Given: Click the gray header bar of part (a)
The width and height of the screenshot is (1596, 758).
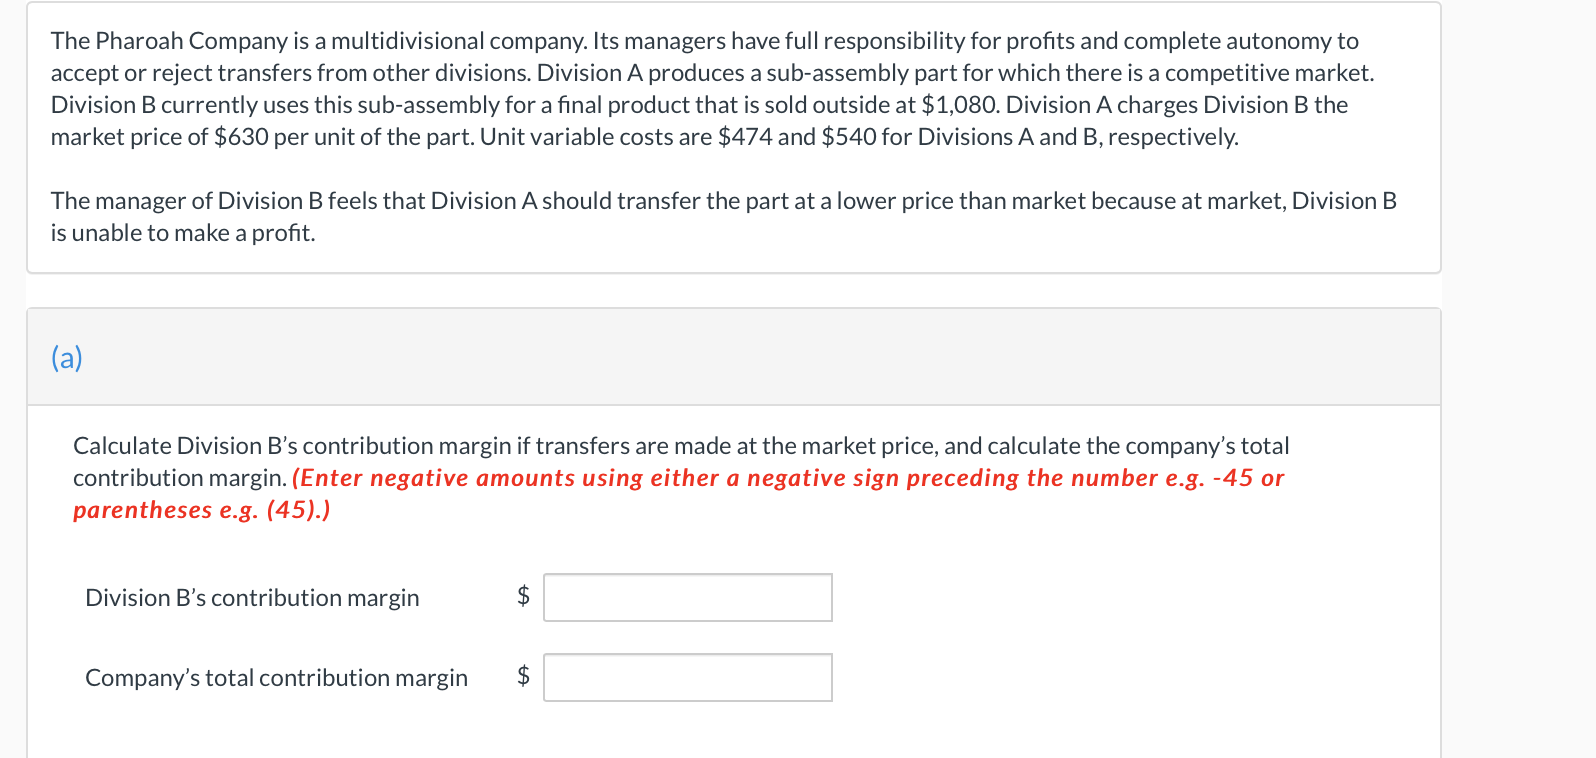Looking at the screenshot, I should 734,357.
